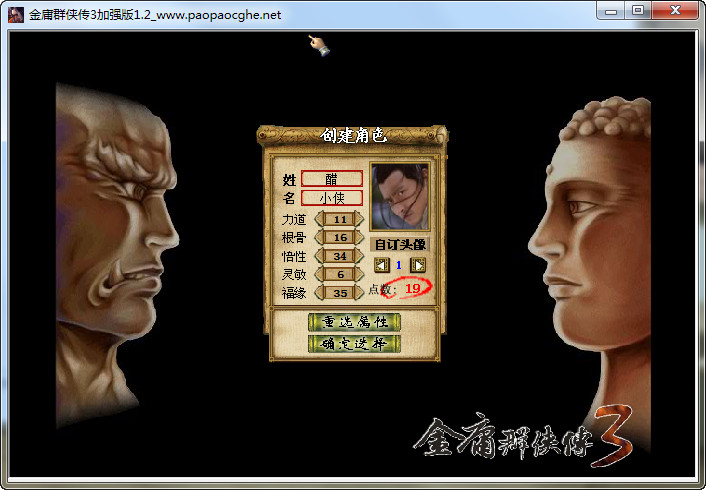Click the blue portrait number 1
Image resolution: width=706 pixels, height=490 pixels.
(x=398, y=265)
